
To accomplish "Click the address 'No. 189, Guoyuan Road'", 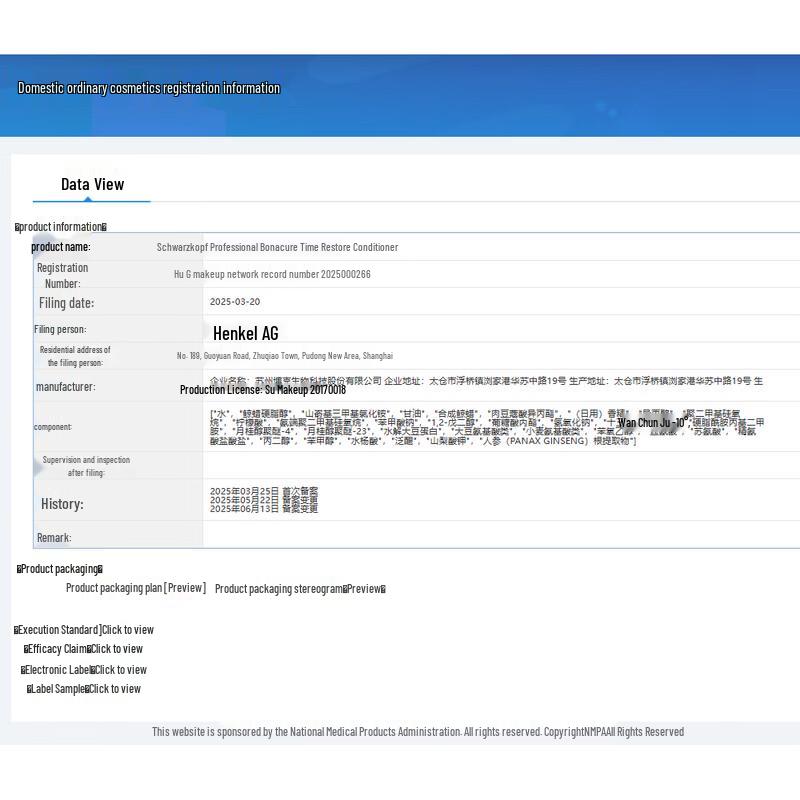I will click(285, 356).
